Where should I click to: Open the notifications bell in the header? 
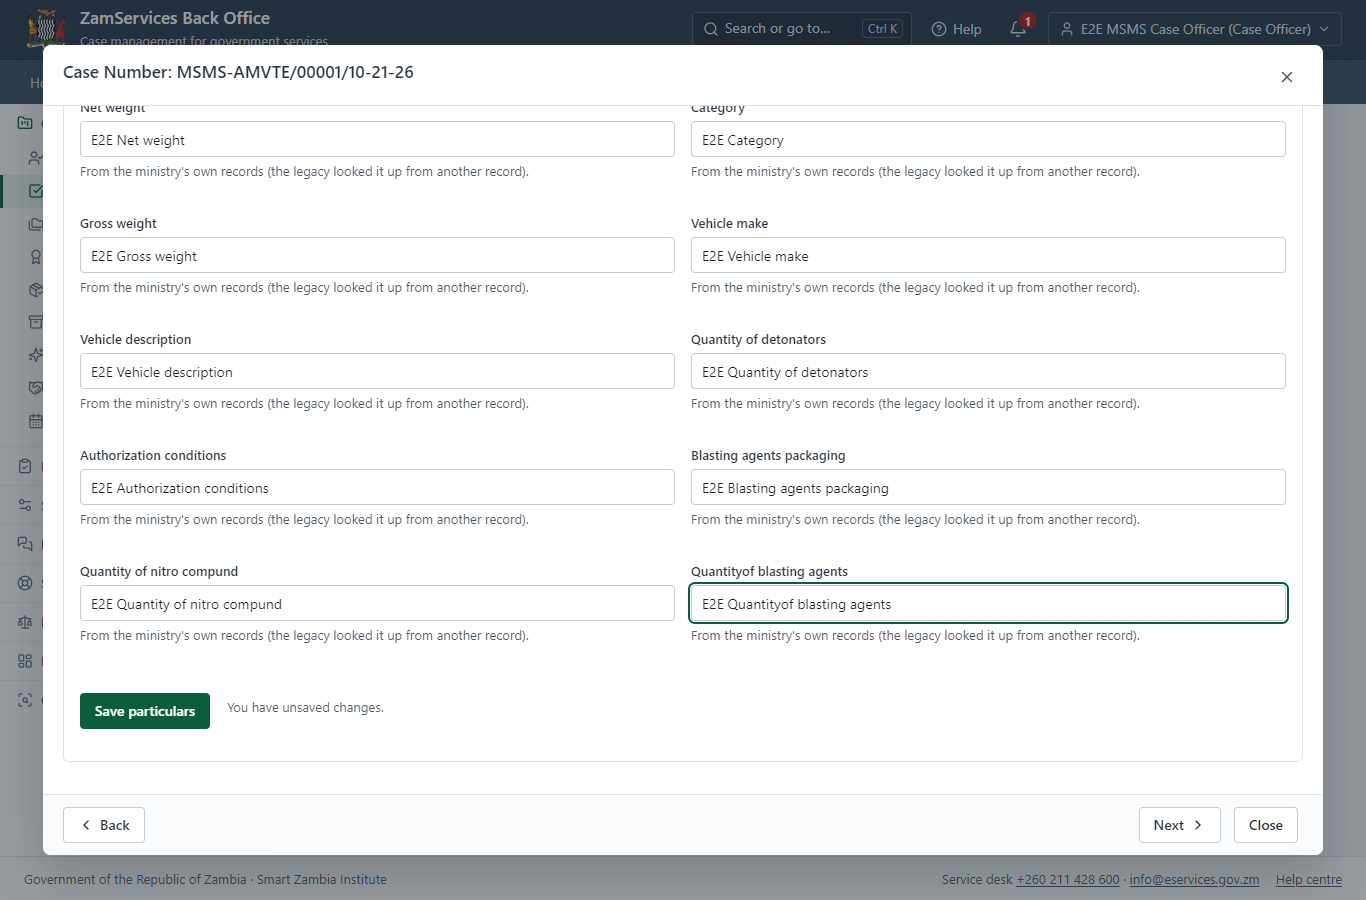click(1018, 29)
